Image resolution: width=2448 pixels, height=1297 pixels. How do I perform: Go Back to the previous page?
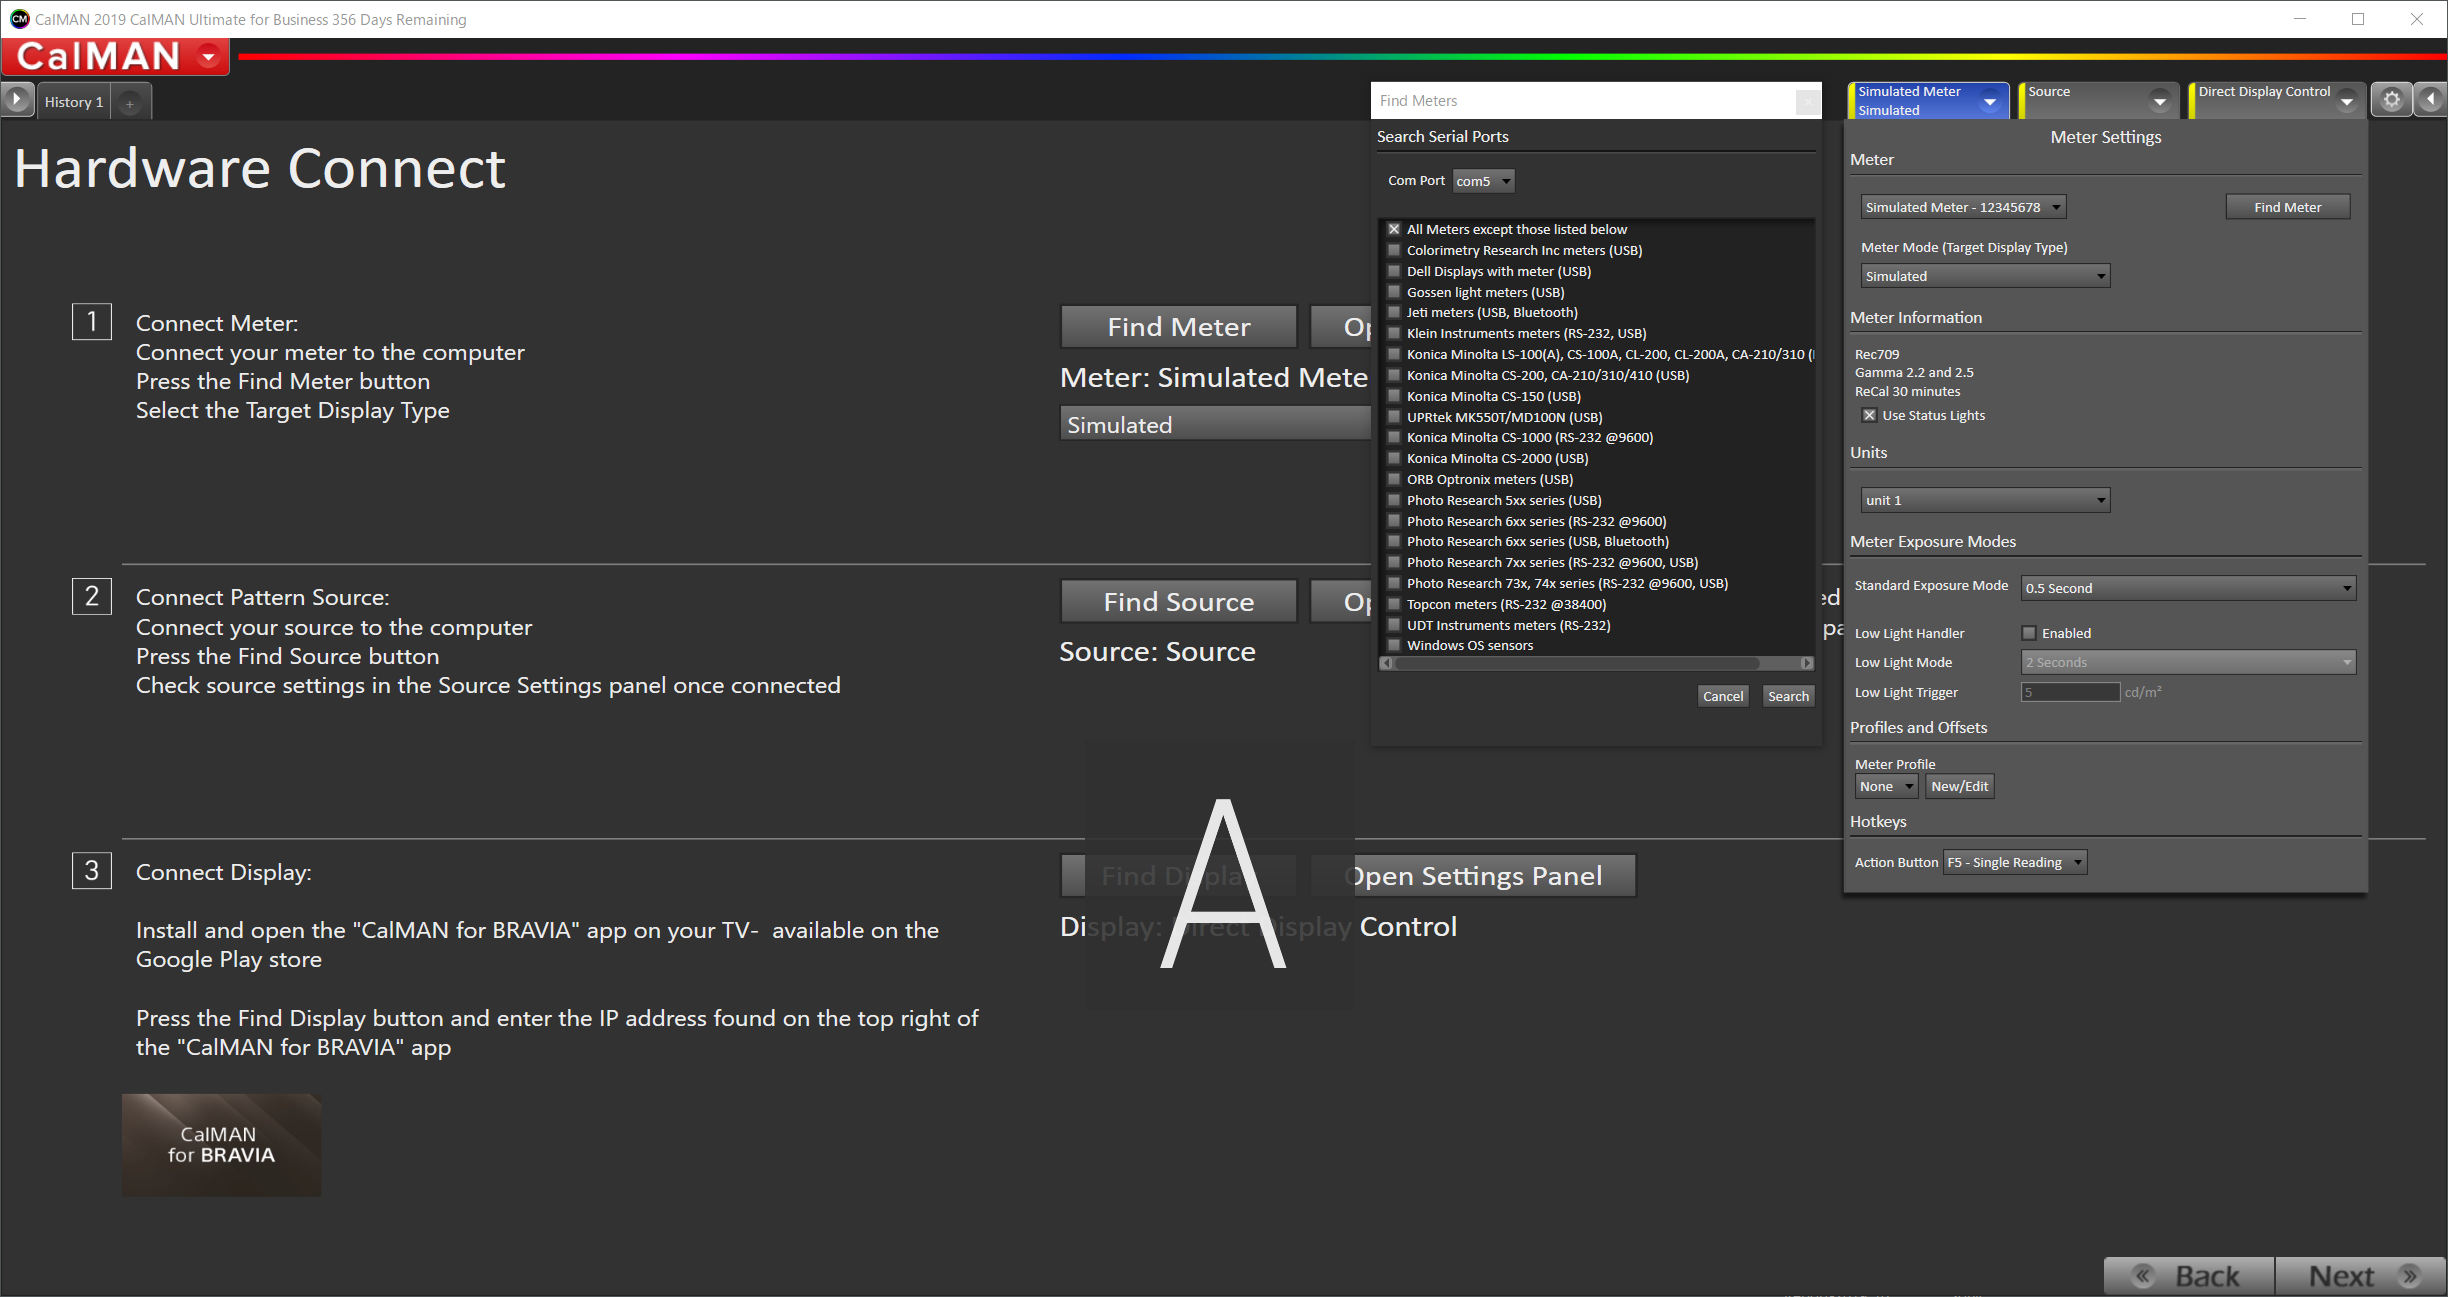2189,1276
